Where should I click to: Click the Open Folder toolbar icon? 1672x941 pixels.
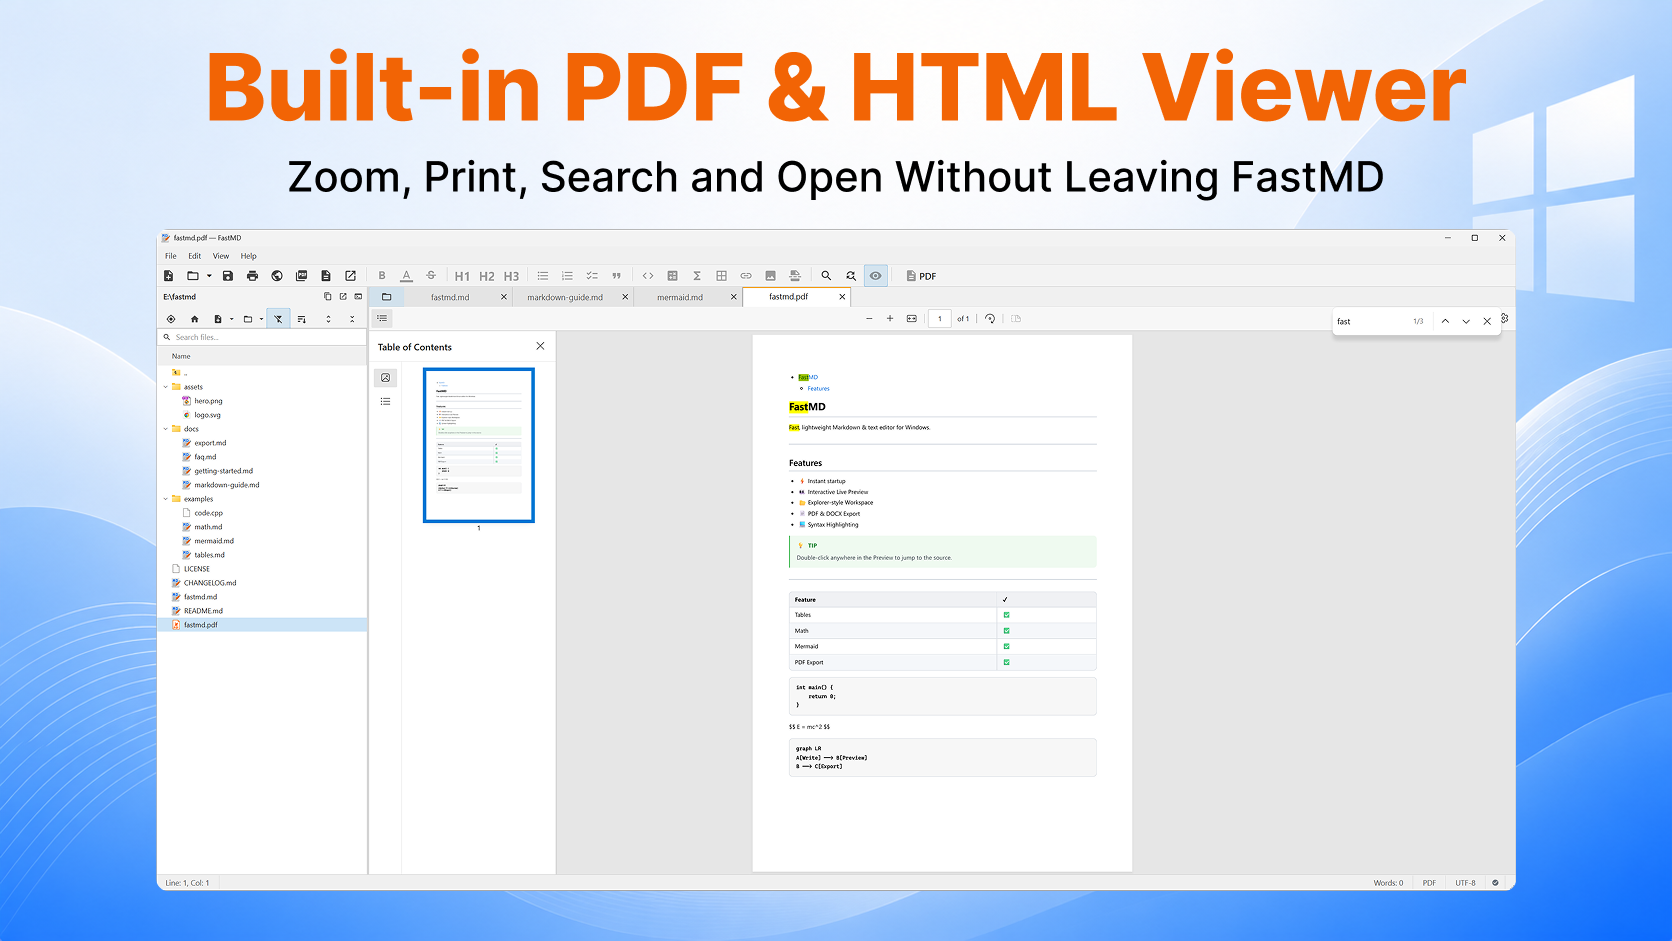[193, 276]
